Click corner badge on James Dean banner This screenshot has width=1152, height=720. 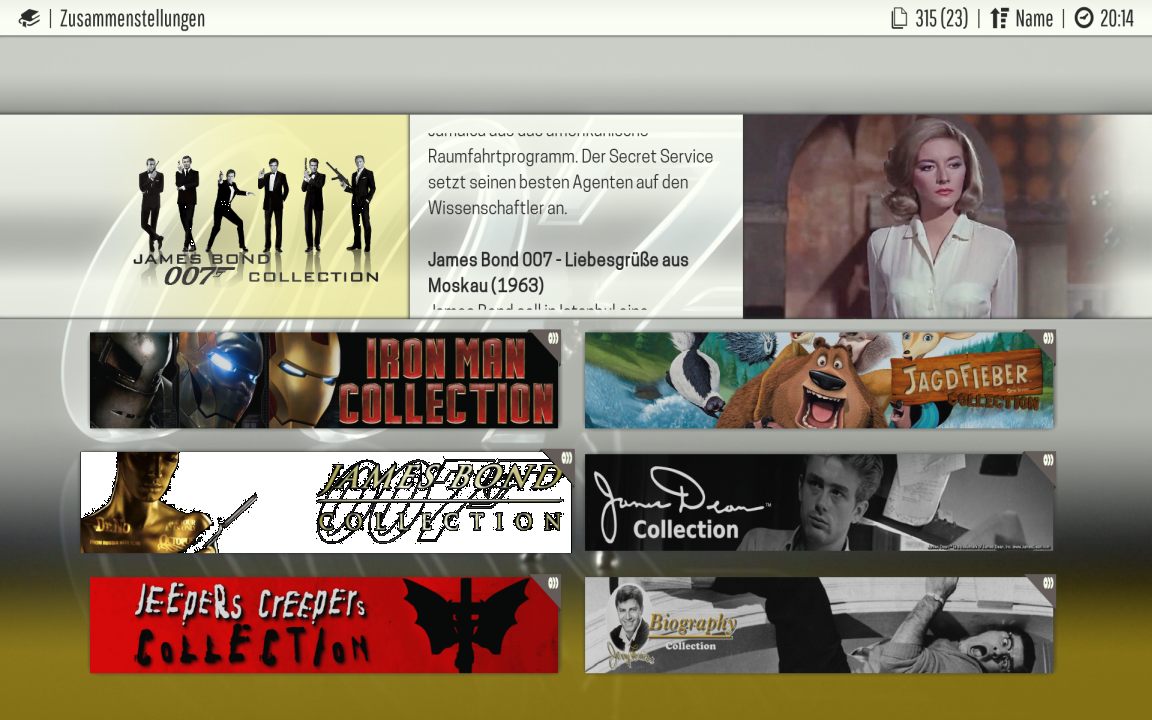tap(1045, 462)
